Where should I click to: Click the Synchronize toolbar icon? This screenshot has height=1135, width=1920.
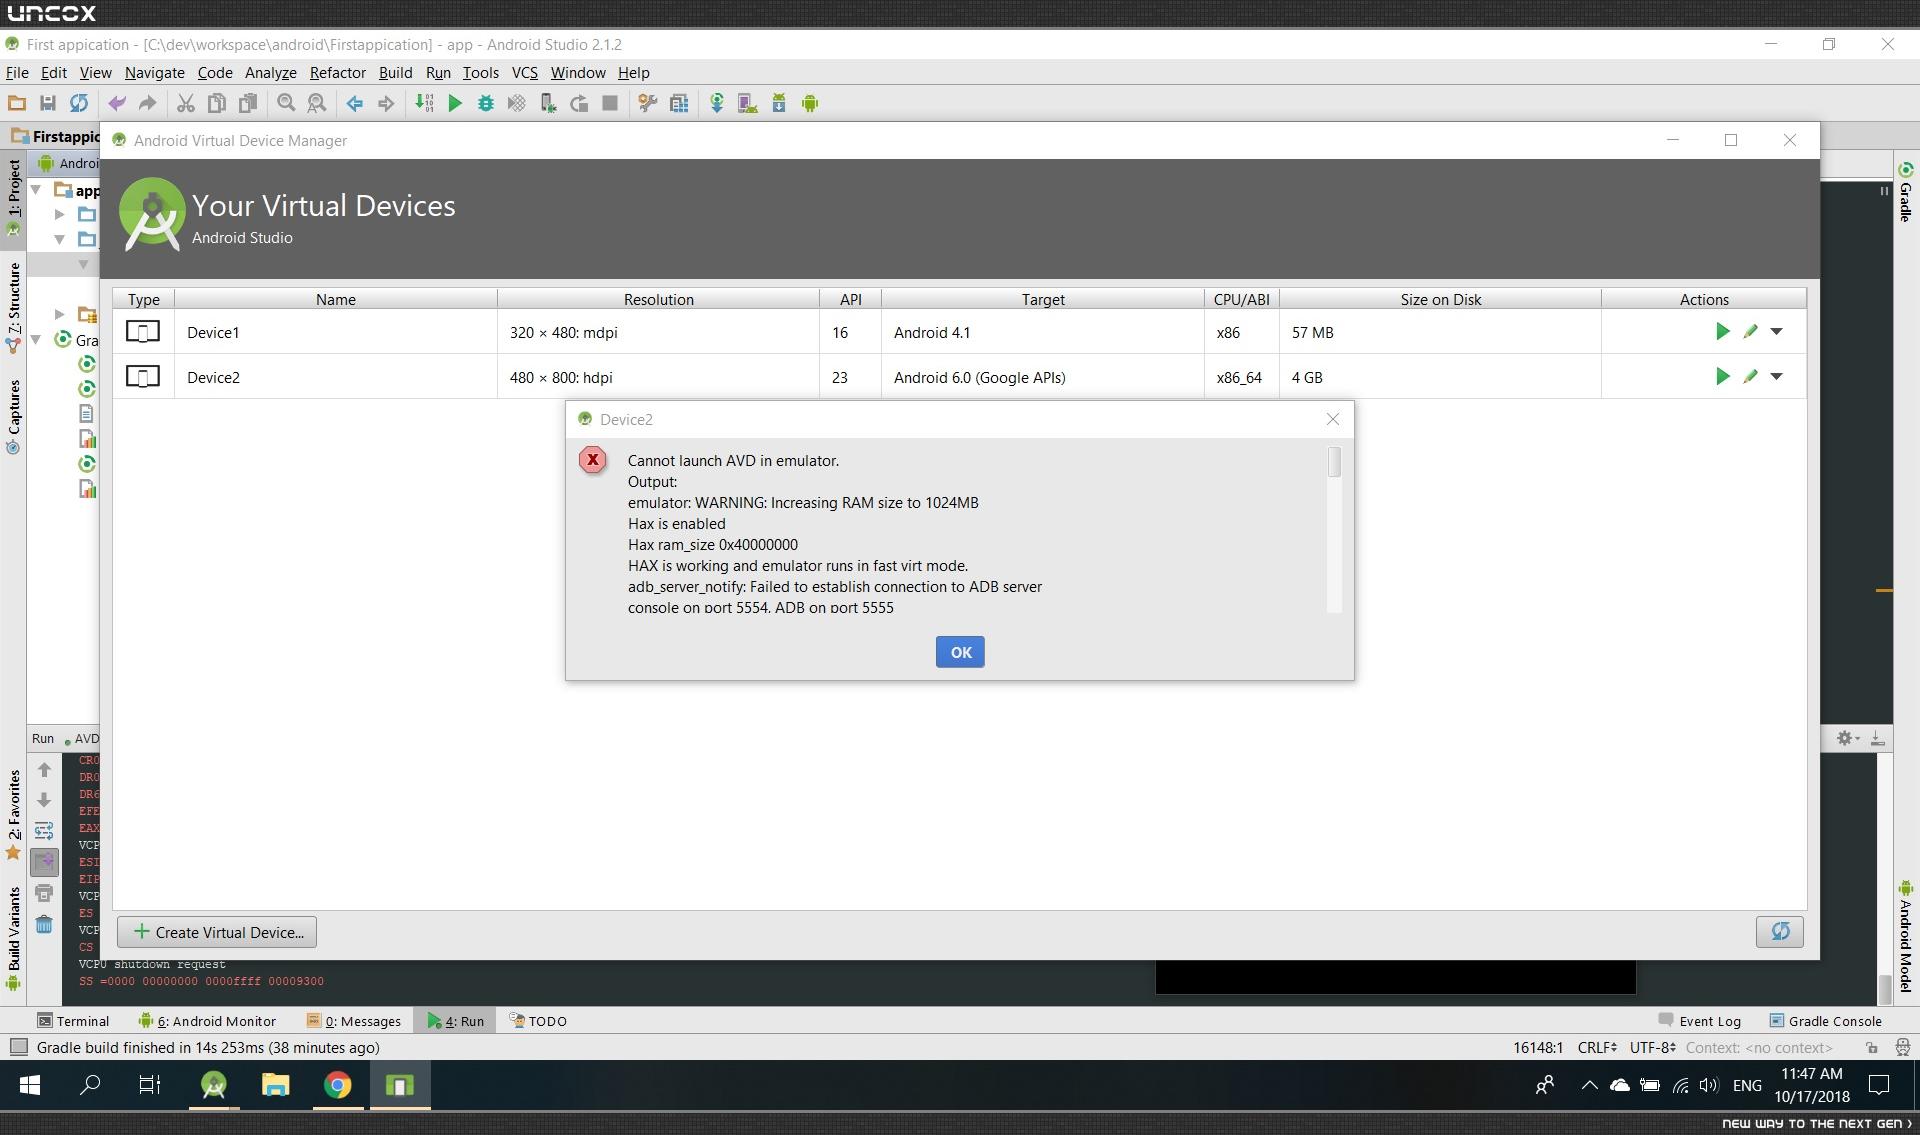tap(78, 103)
